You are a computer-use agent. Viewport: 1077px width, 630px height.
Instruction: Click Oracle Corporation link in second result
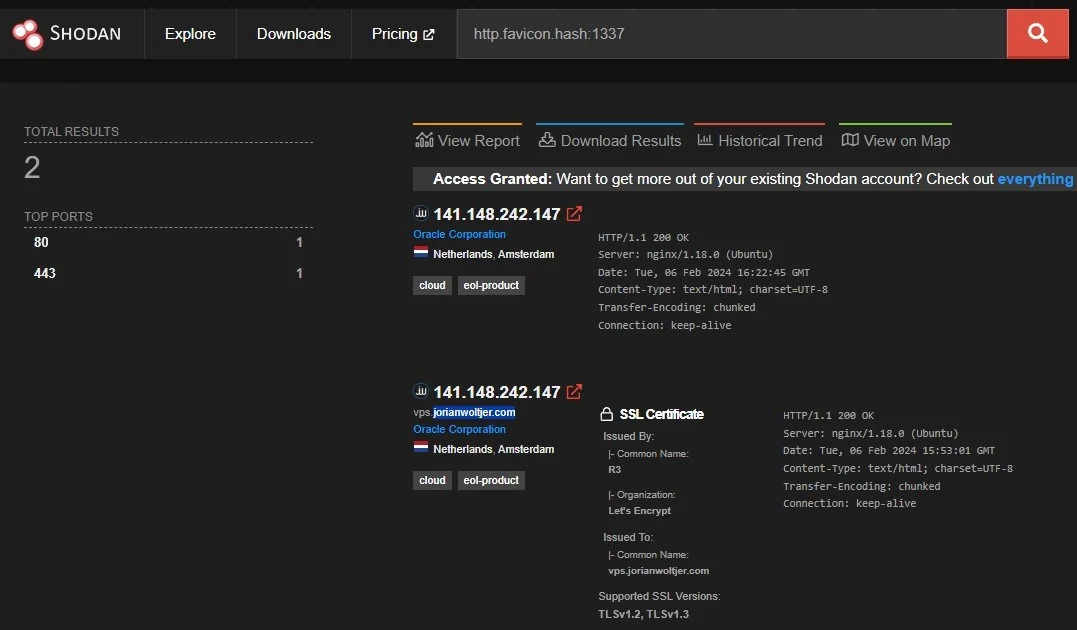coord(460,429)
